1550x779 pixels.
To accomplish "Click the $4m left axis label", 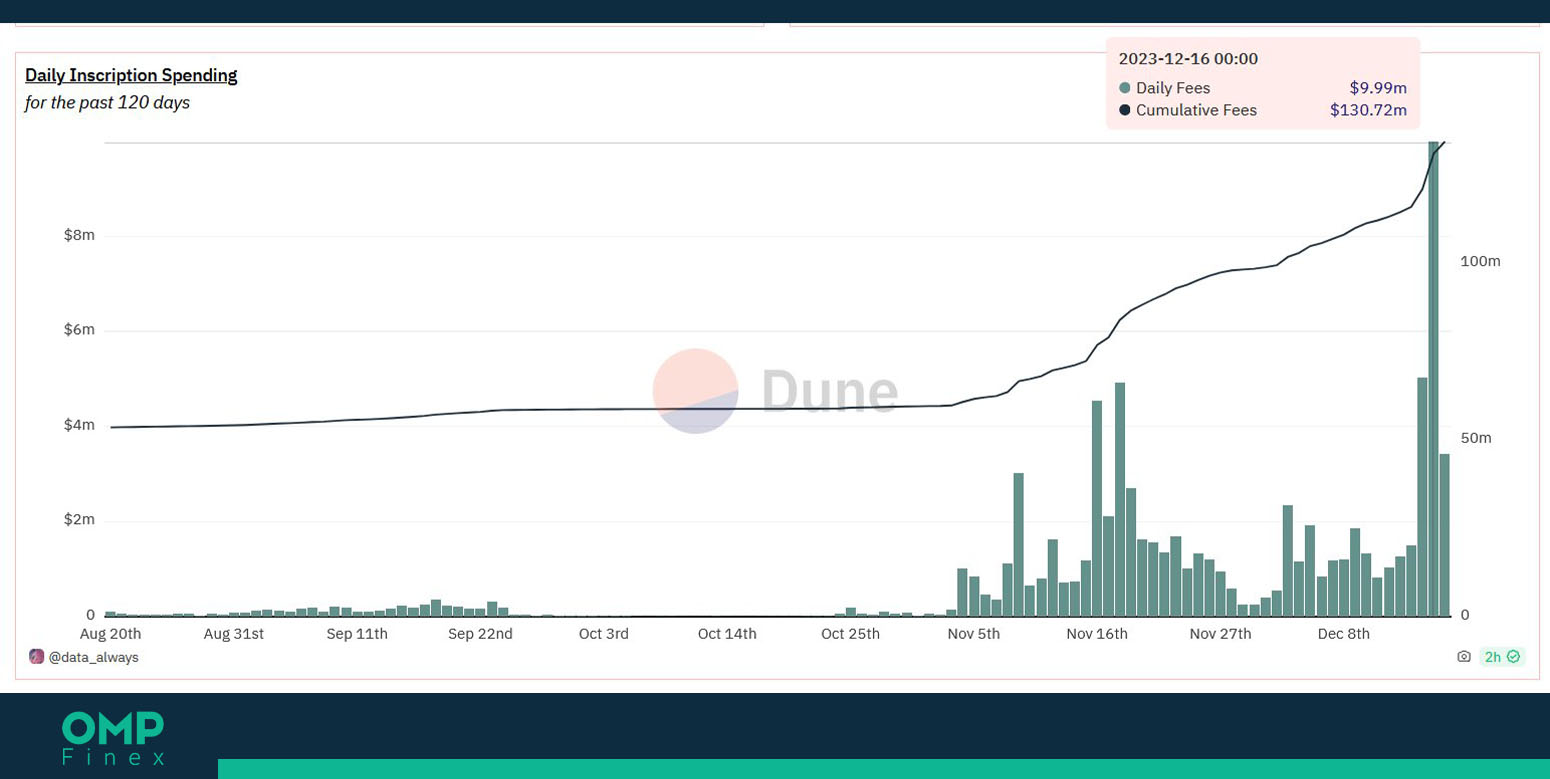I will pyautogui.click(x=79, y=425).
